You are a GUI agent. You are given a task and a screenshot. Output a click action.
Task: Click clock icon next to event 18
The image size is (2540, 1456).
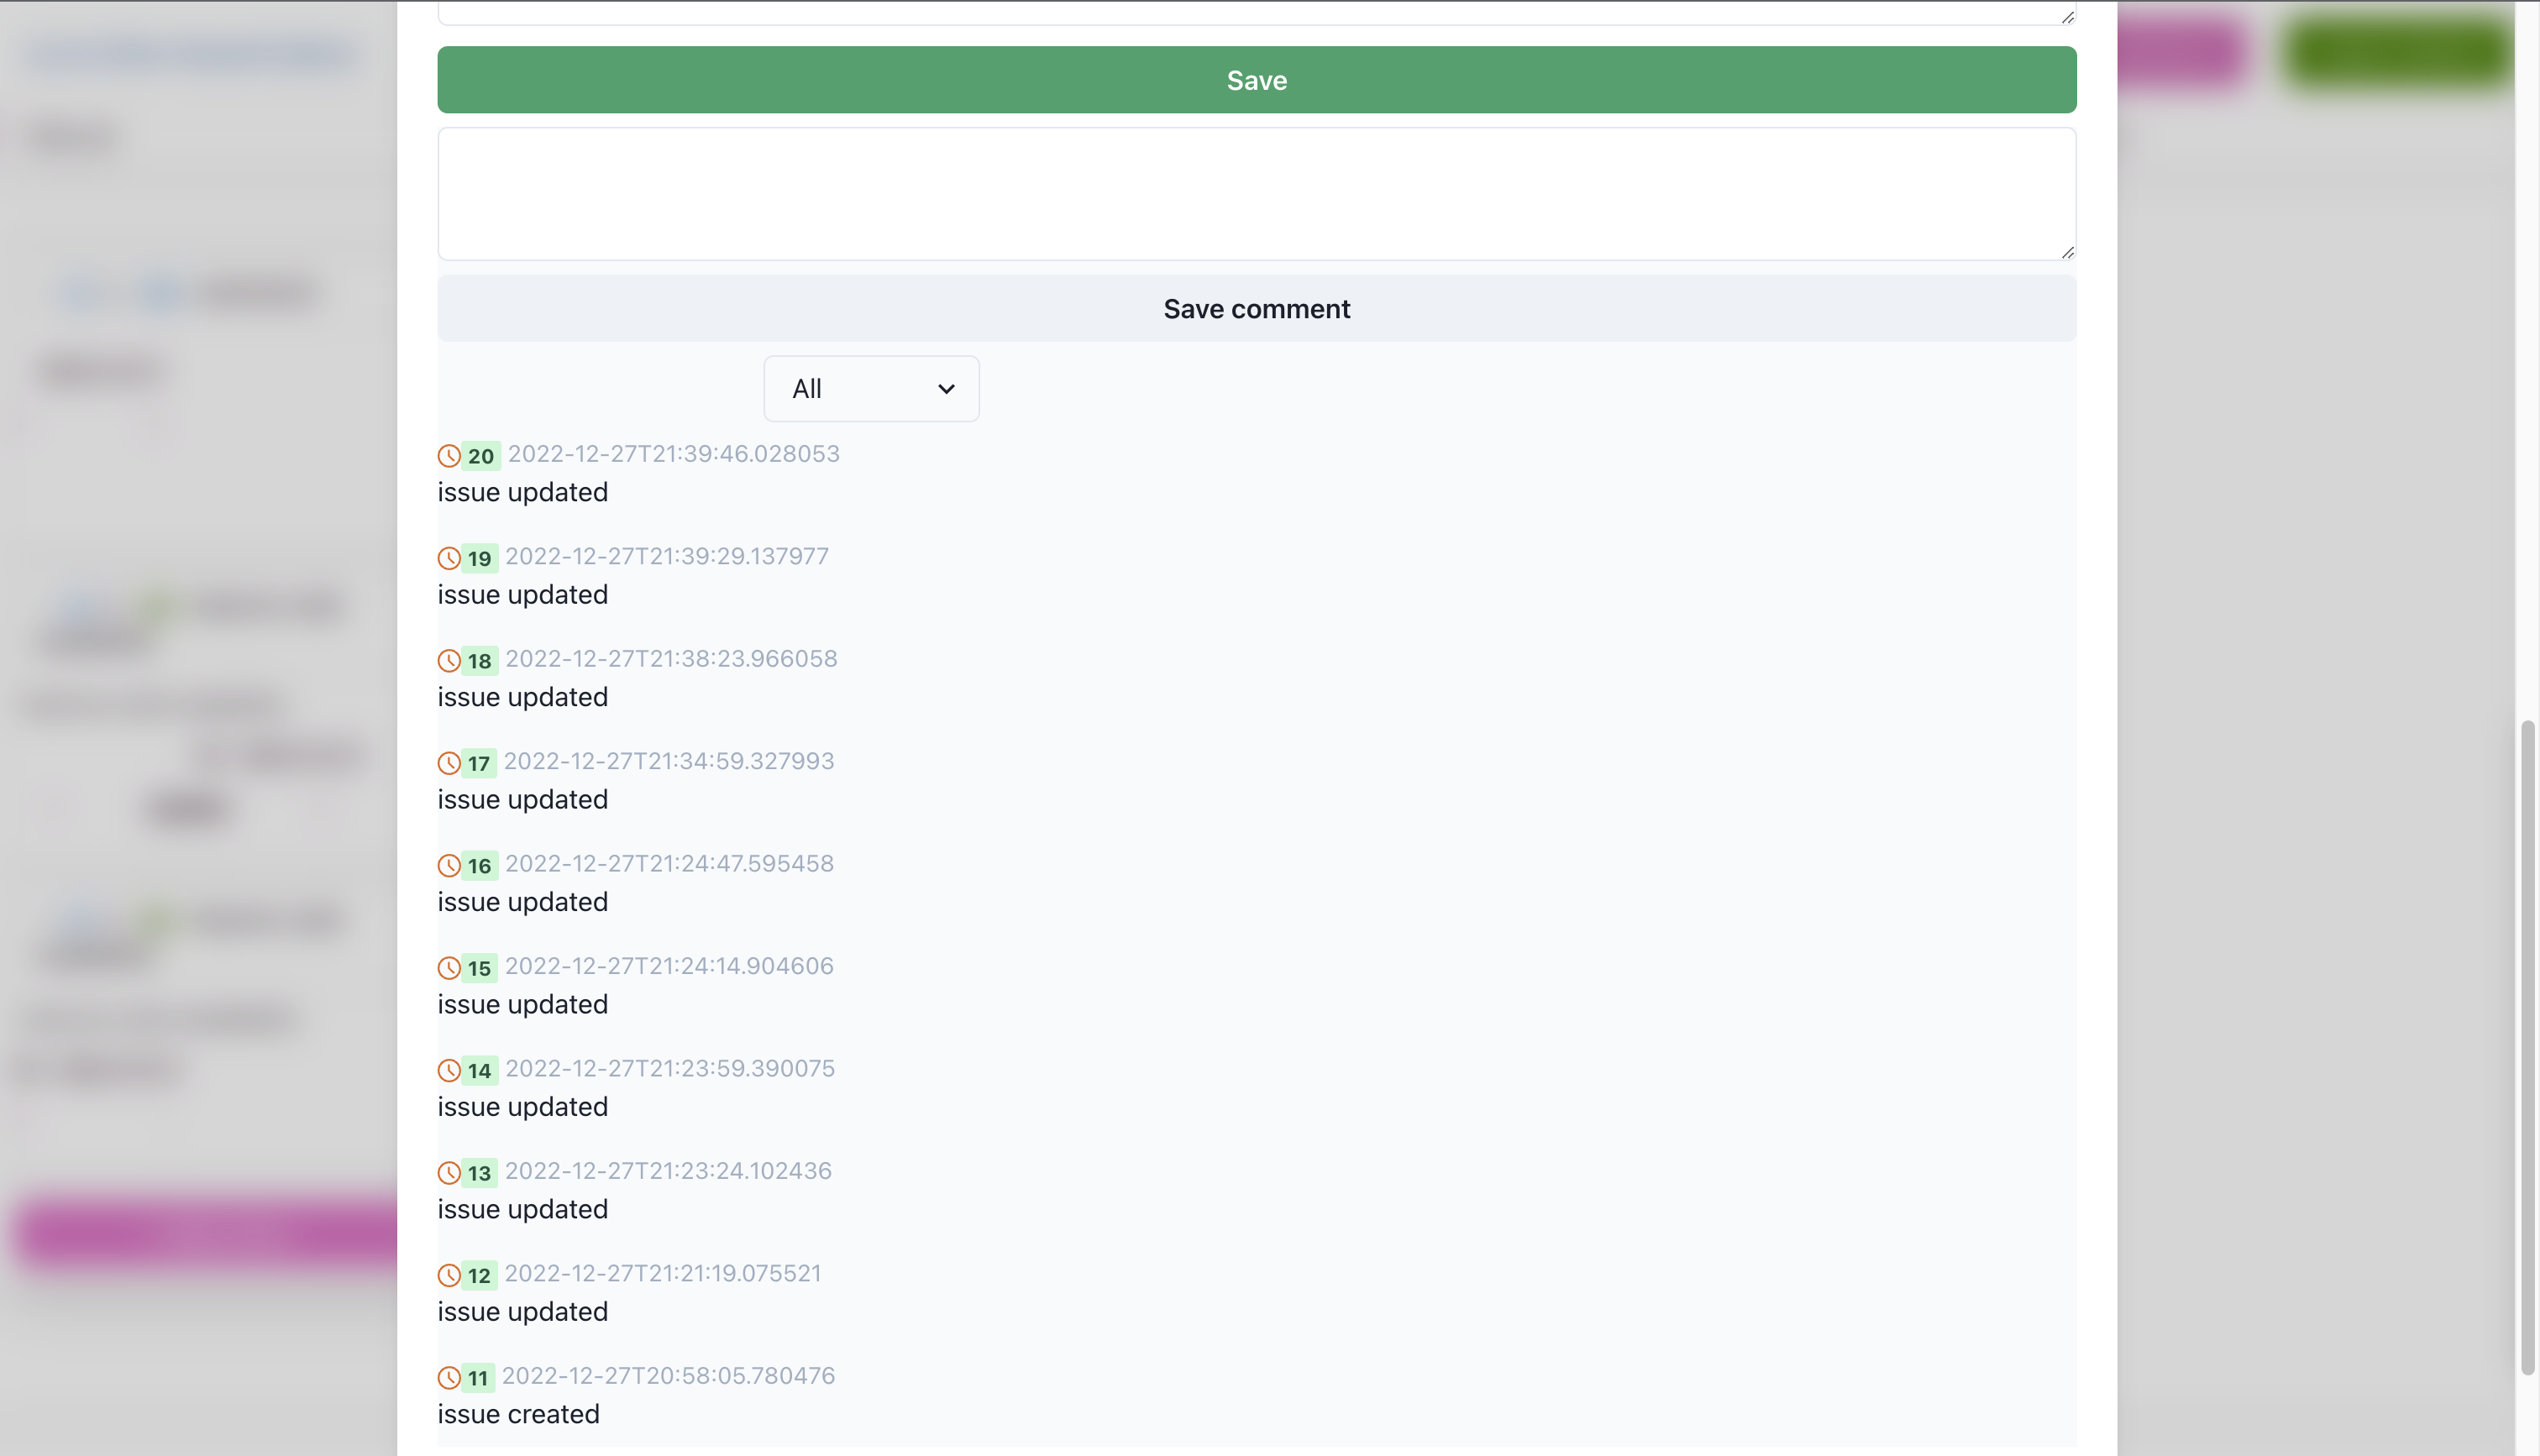click(449, 661)
